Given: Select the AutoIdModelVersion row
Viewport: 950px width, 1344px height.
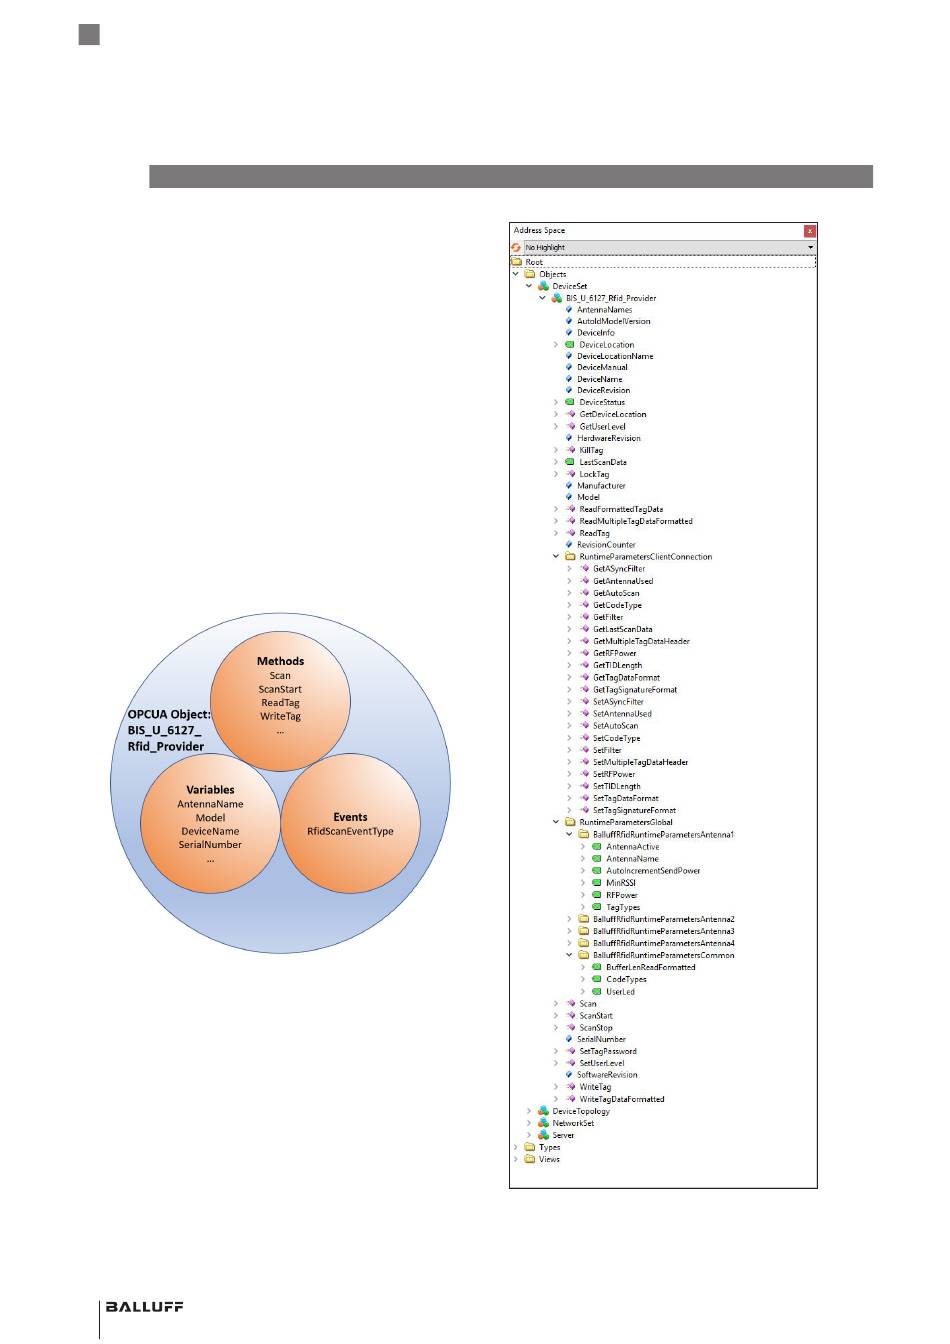Looking at the screenshot, I should pos(614,322).
